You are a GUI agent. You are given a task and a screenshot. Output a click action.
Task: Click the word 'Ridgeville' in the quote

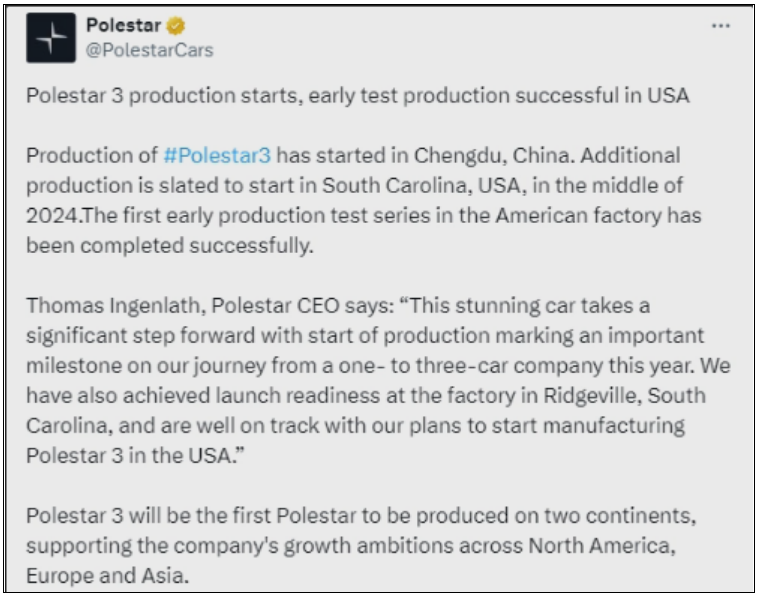click(x=592, y=395)
